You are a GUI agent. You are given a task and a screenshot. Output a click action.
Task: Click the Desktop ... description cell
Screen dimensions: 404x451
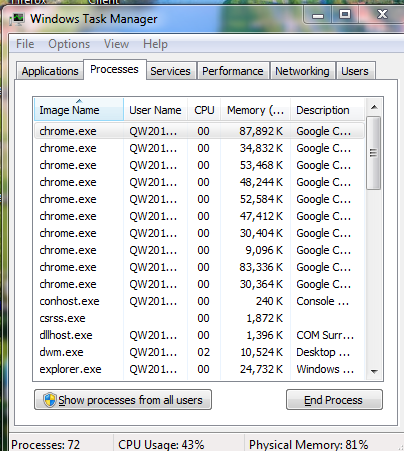(323, 352)
